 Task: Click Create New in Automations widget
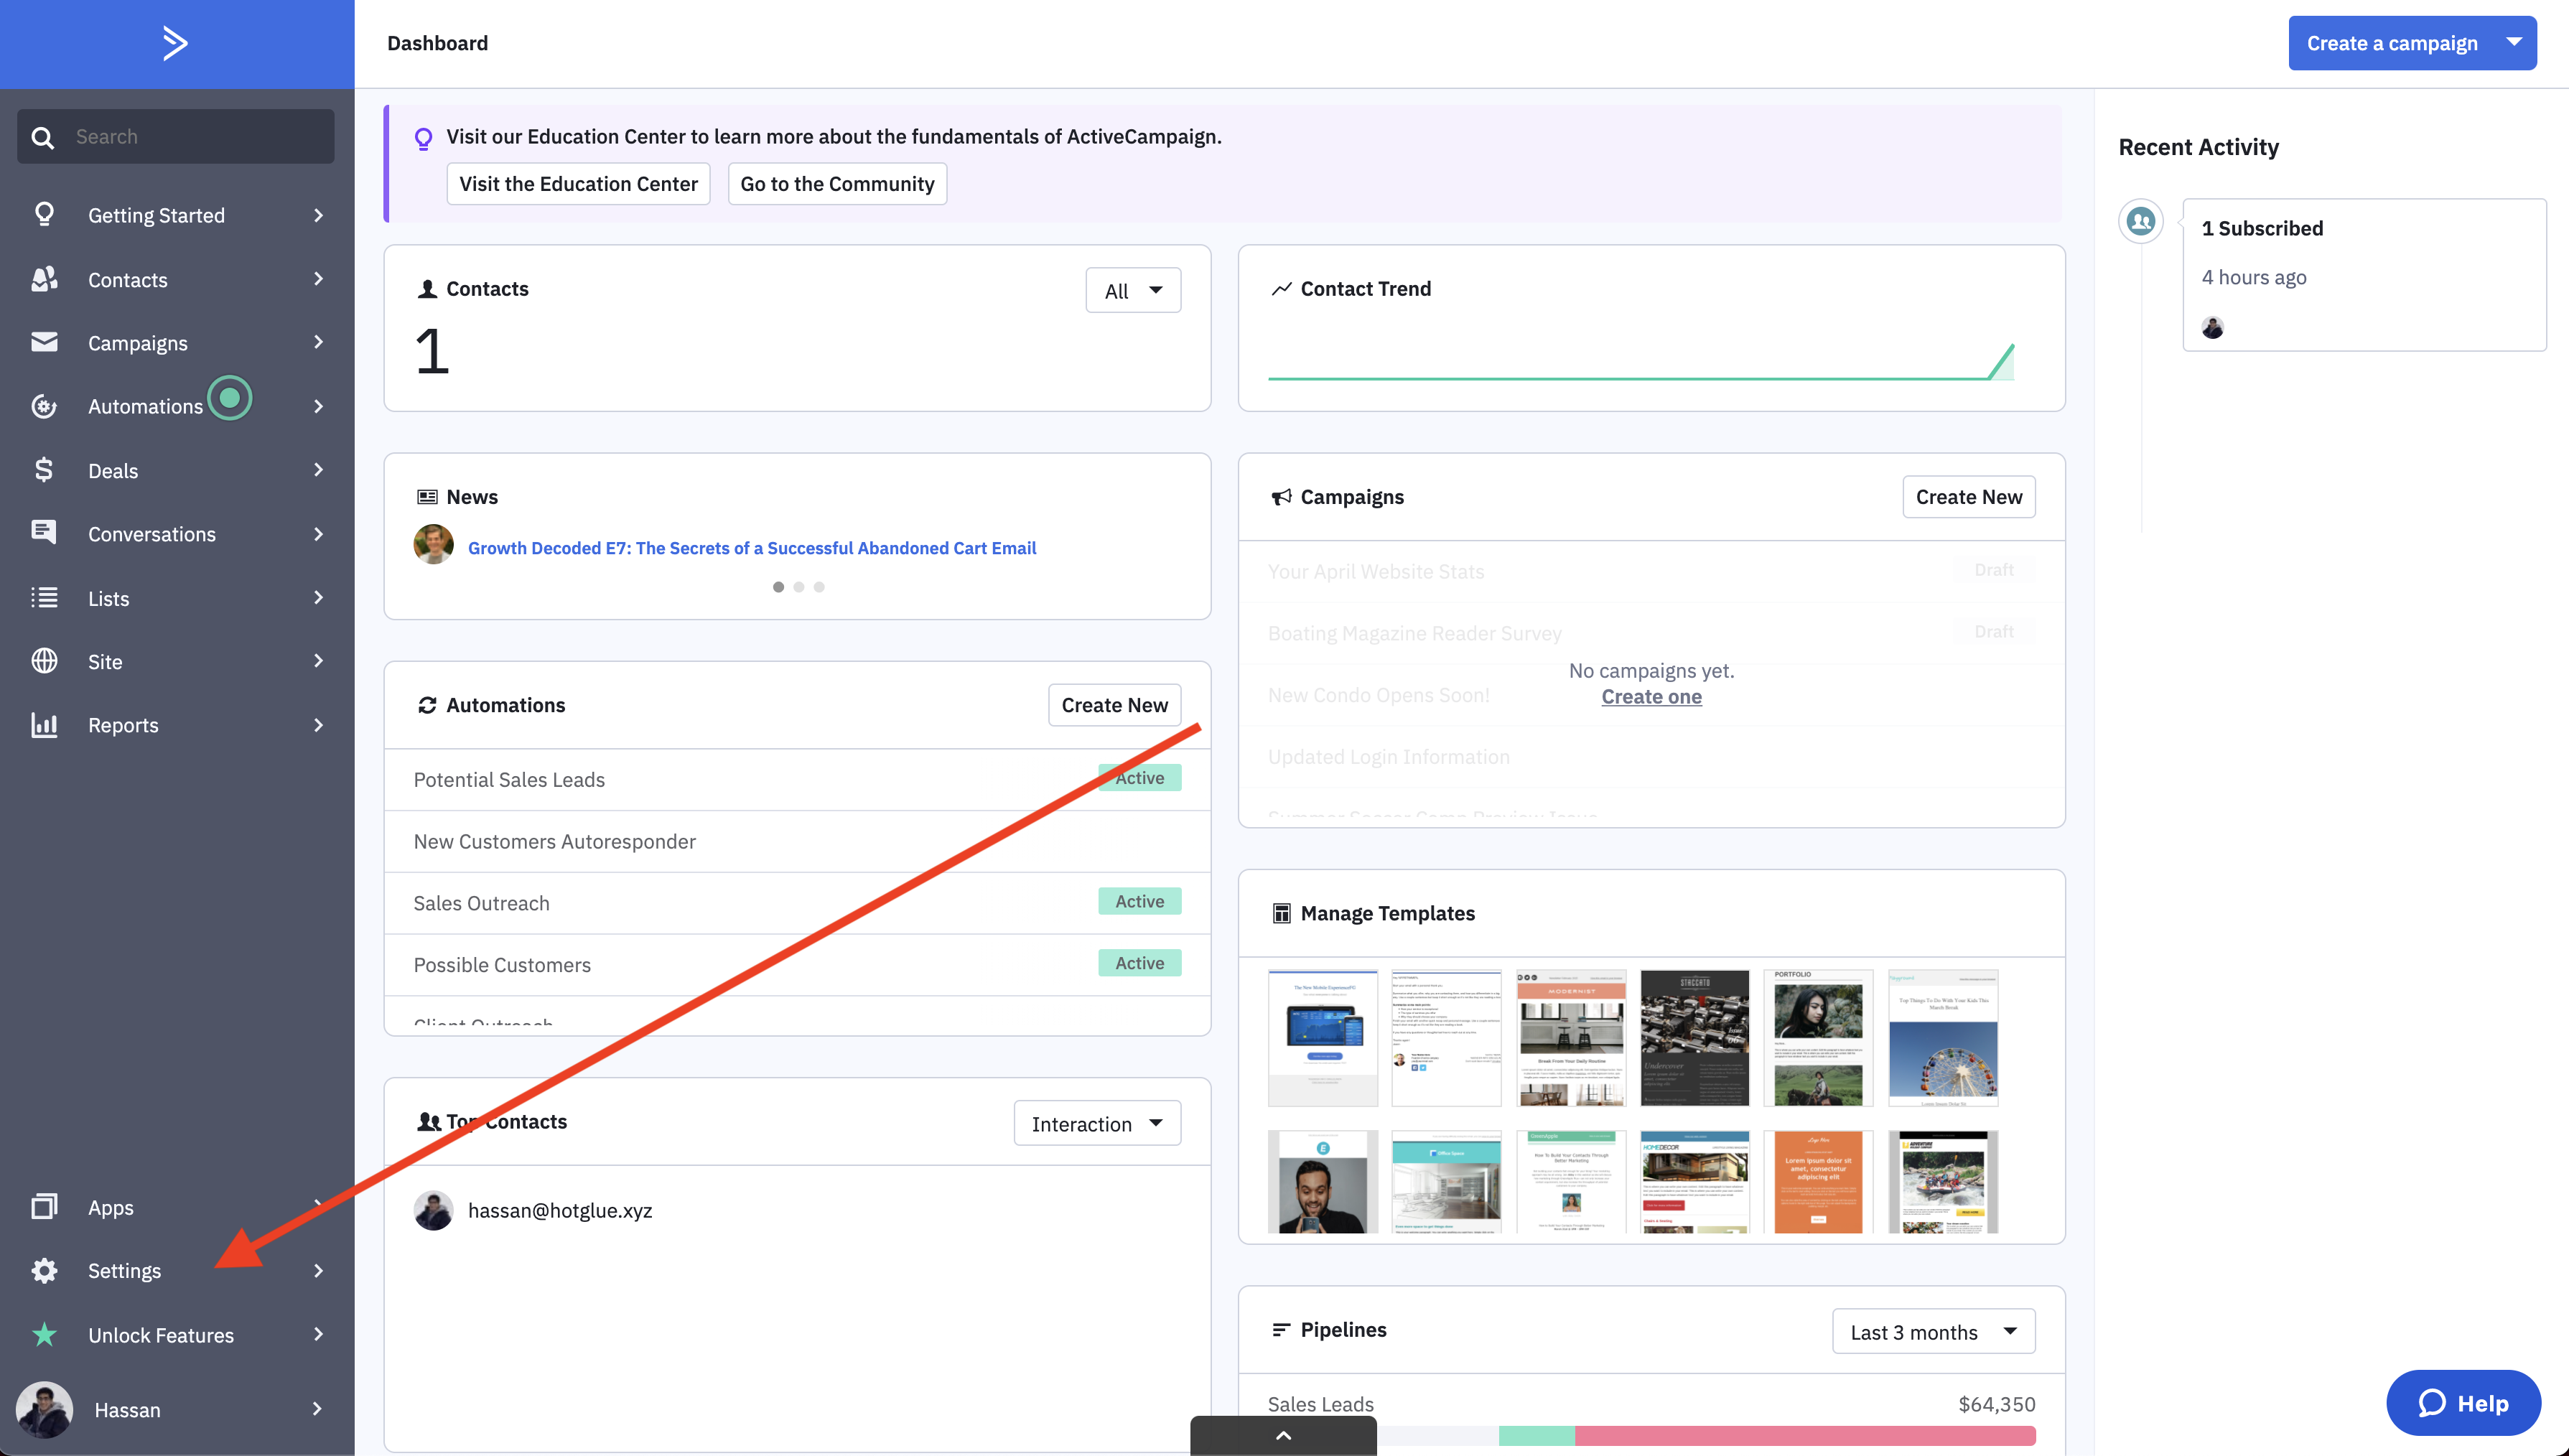click(1114, 705)
